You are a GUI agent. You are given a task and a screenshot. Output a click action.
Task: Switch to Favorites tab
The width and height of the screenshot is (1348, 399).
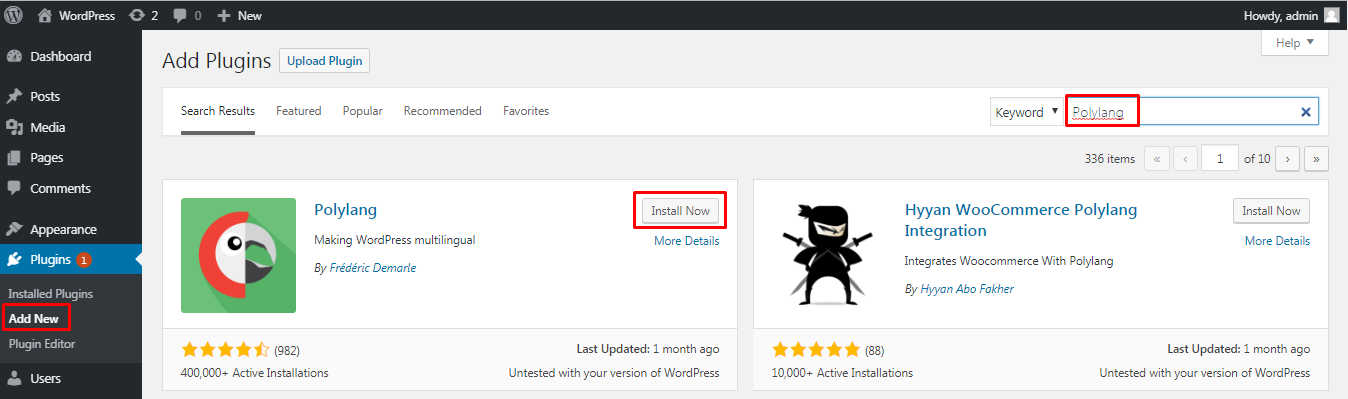point(526,111)
